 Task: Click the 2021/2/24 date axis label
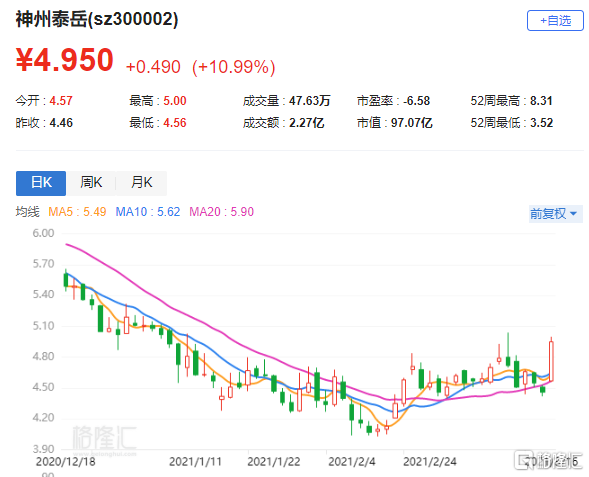click(430, 462)
